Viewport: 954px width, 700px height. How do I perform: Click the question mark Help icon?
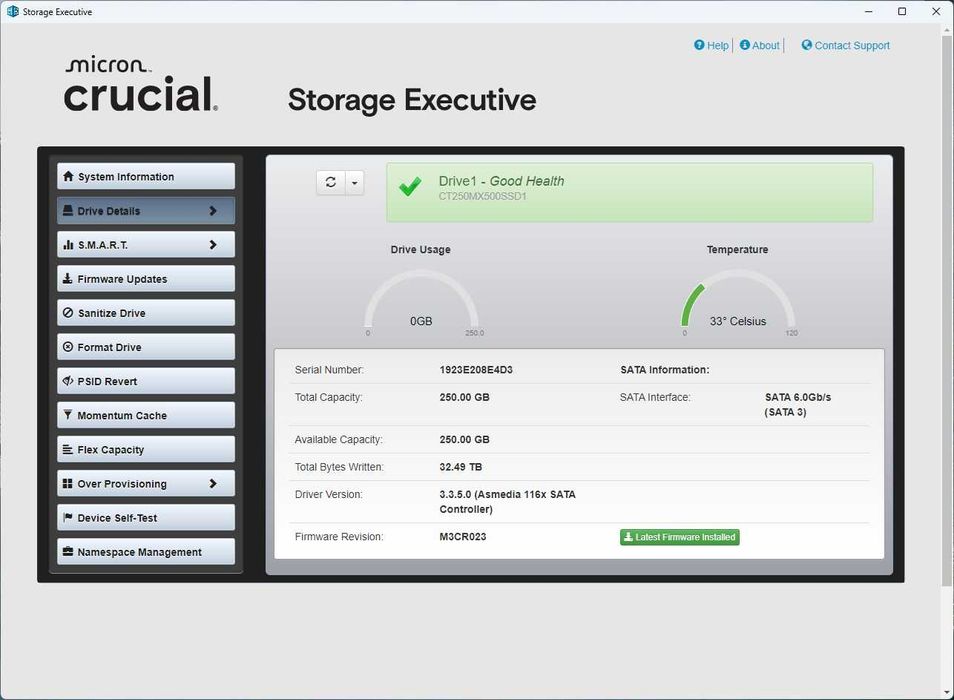699,45
